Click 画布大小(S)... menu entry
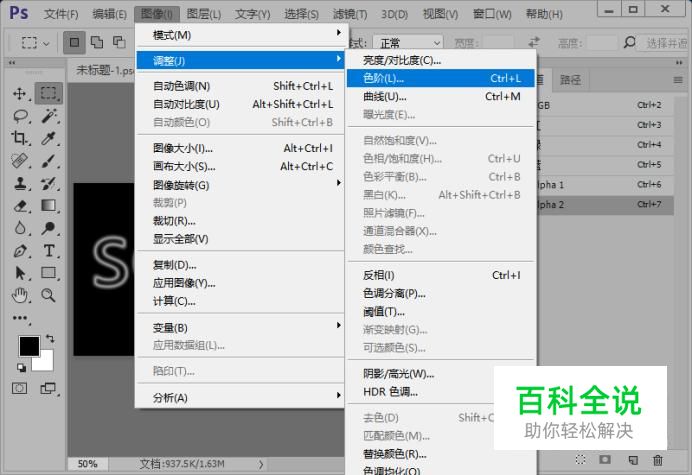This screenshot has width=692, height=475. 241,166
